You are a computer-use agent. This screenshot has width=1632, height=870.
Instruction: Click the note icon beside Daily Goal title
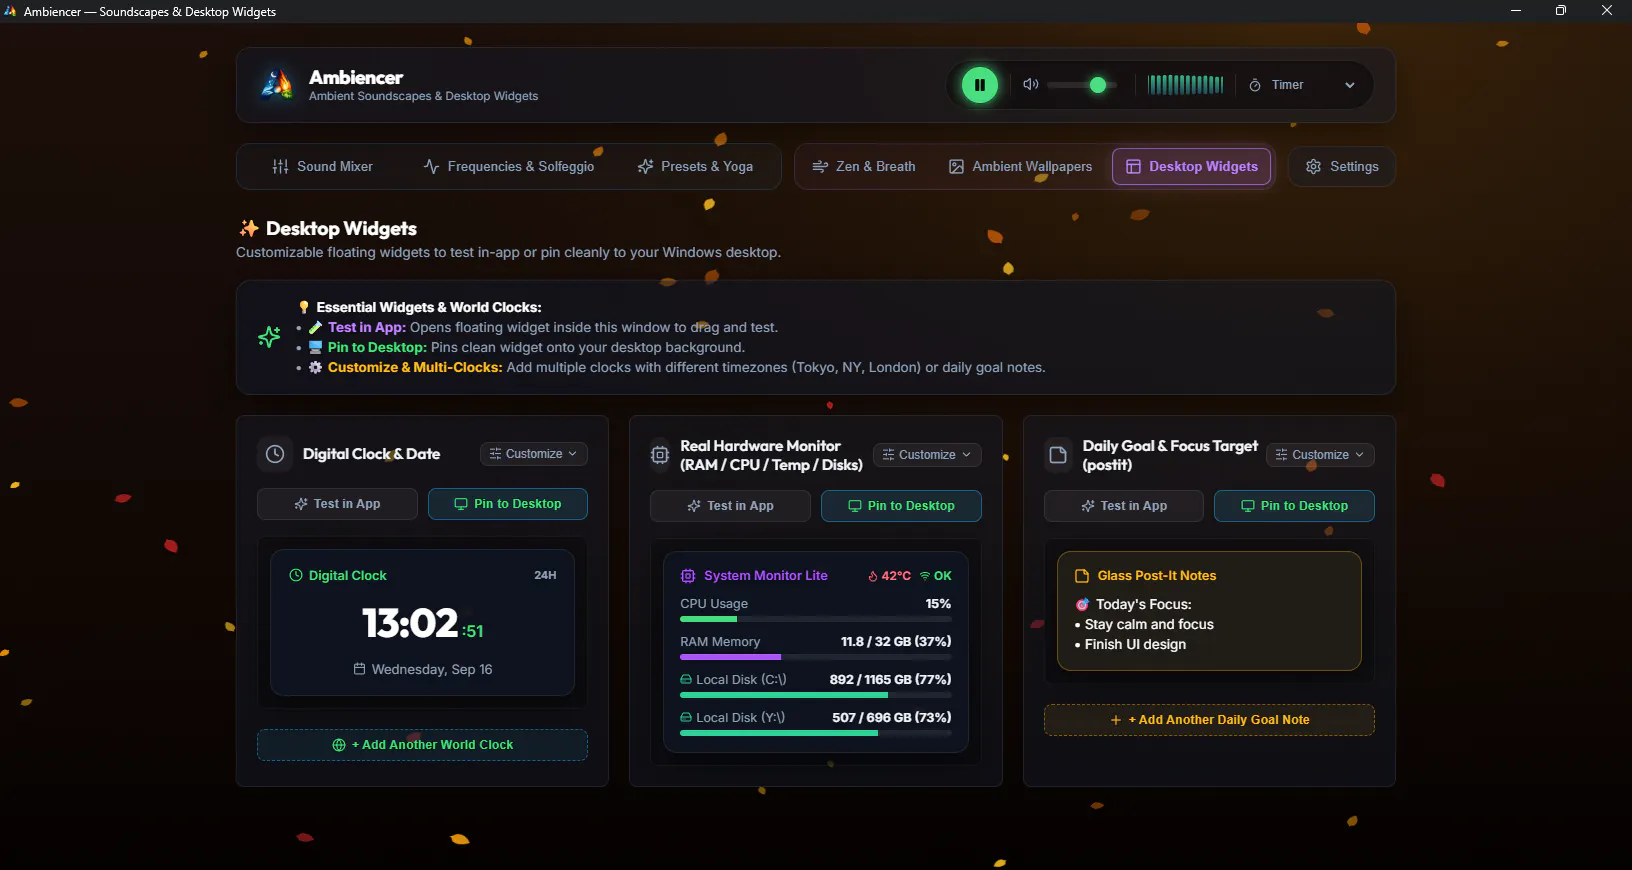pyautogui.click(x=1058, y=455)
